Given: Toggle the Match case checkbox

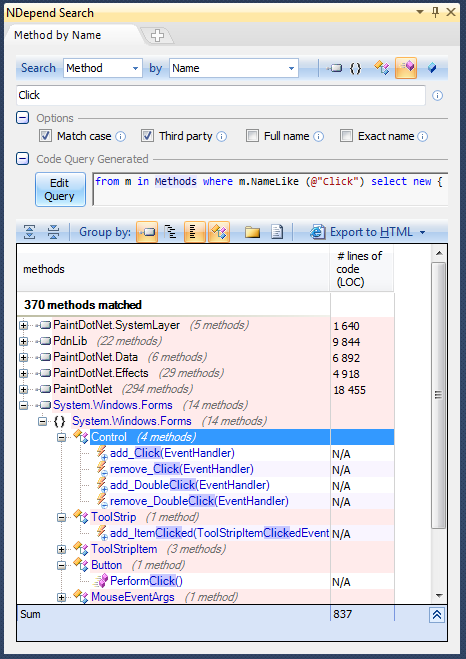Looking at the screenshot, I should [x=45, y=136].
